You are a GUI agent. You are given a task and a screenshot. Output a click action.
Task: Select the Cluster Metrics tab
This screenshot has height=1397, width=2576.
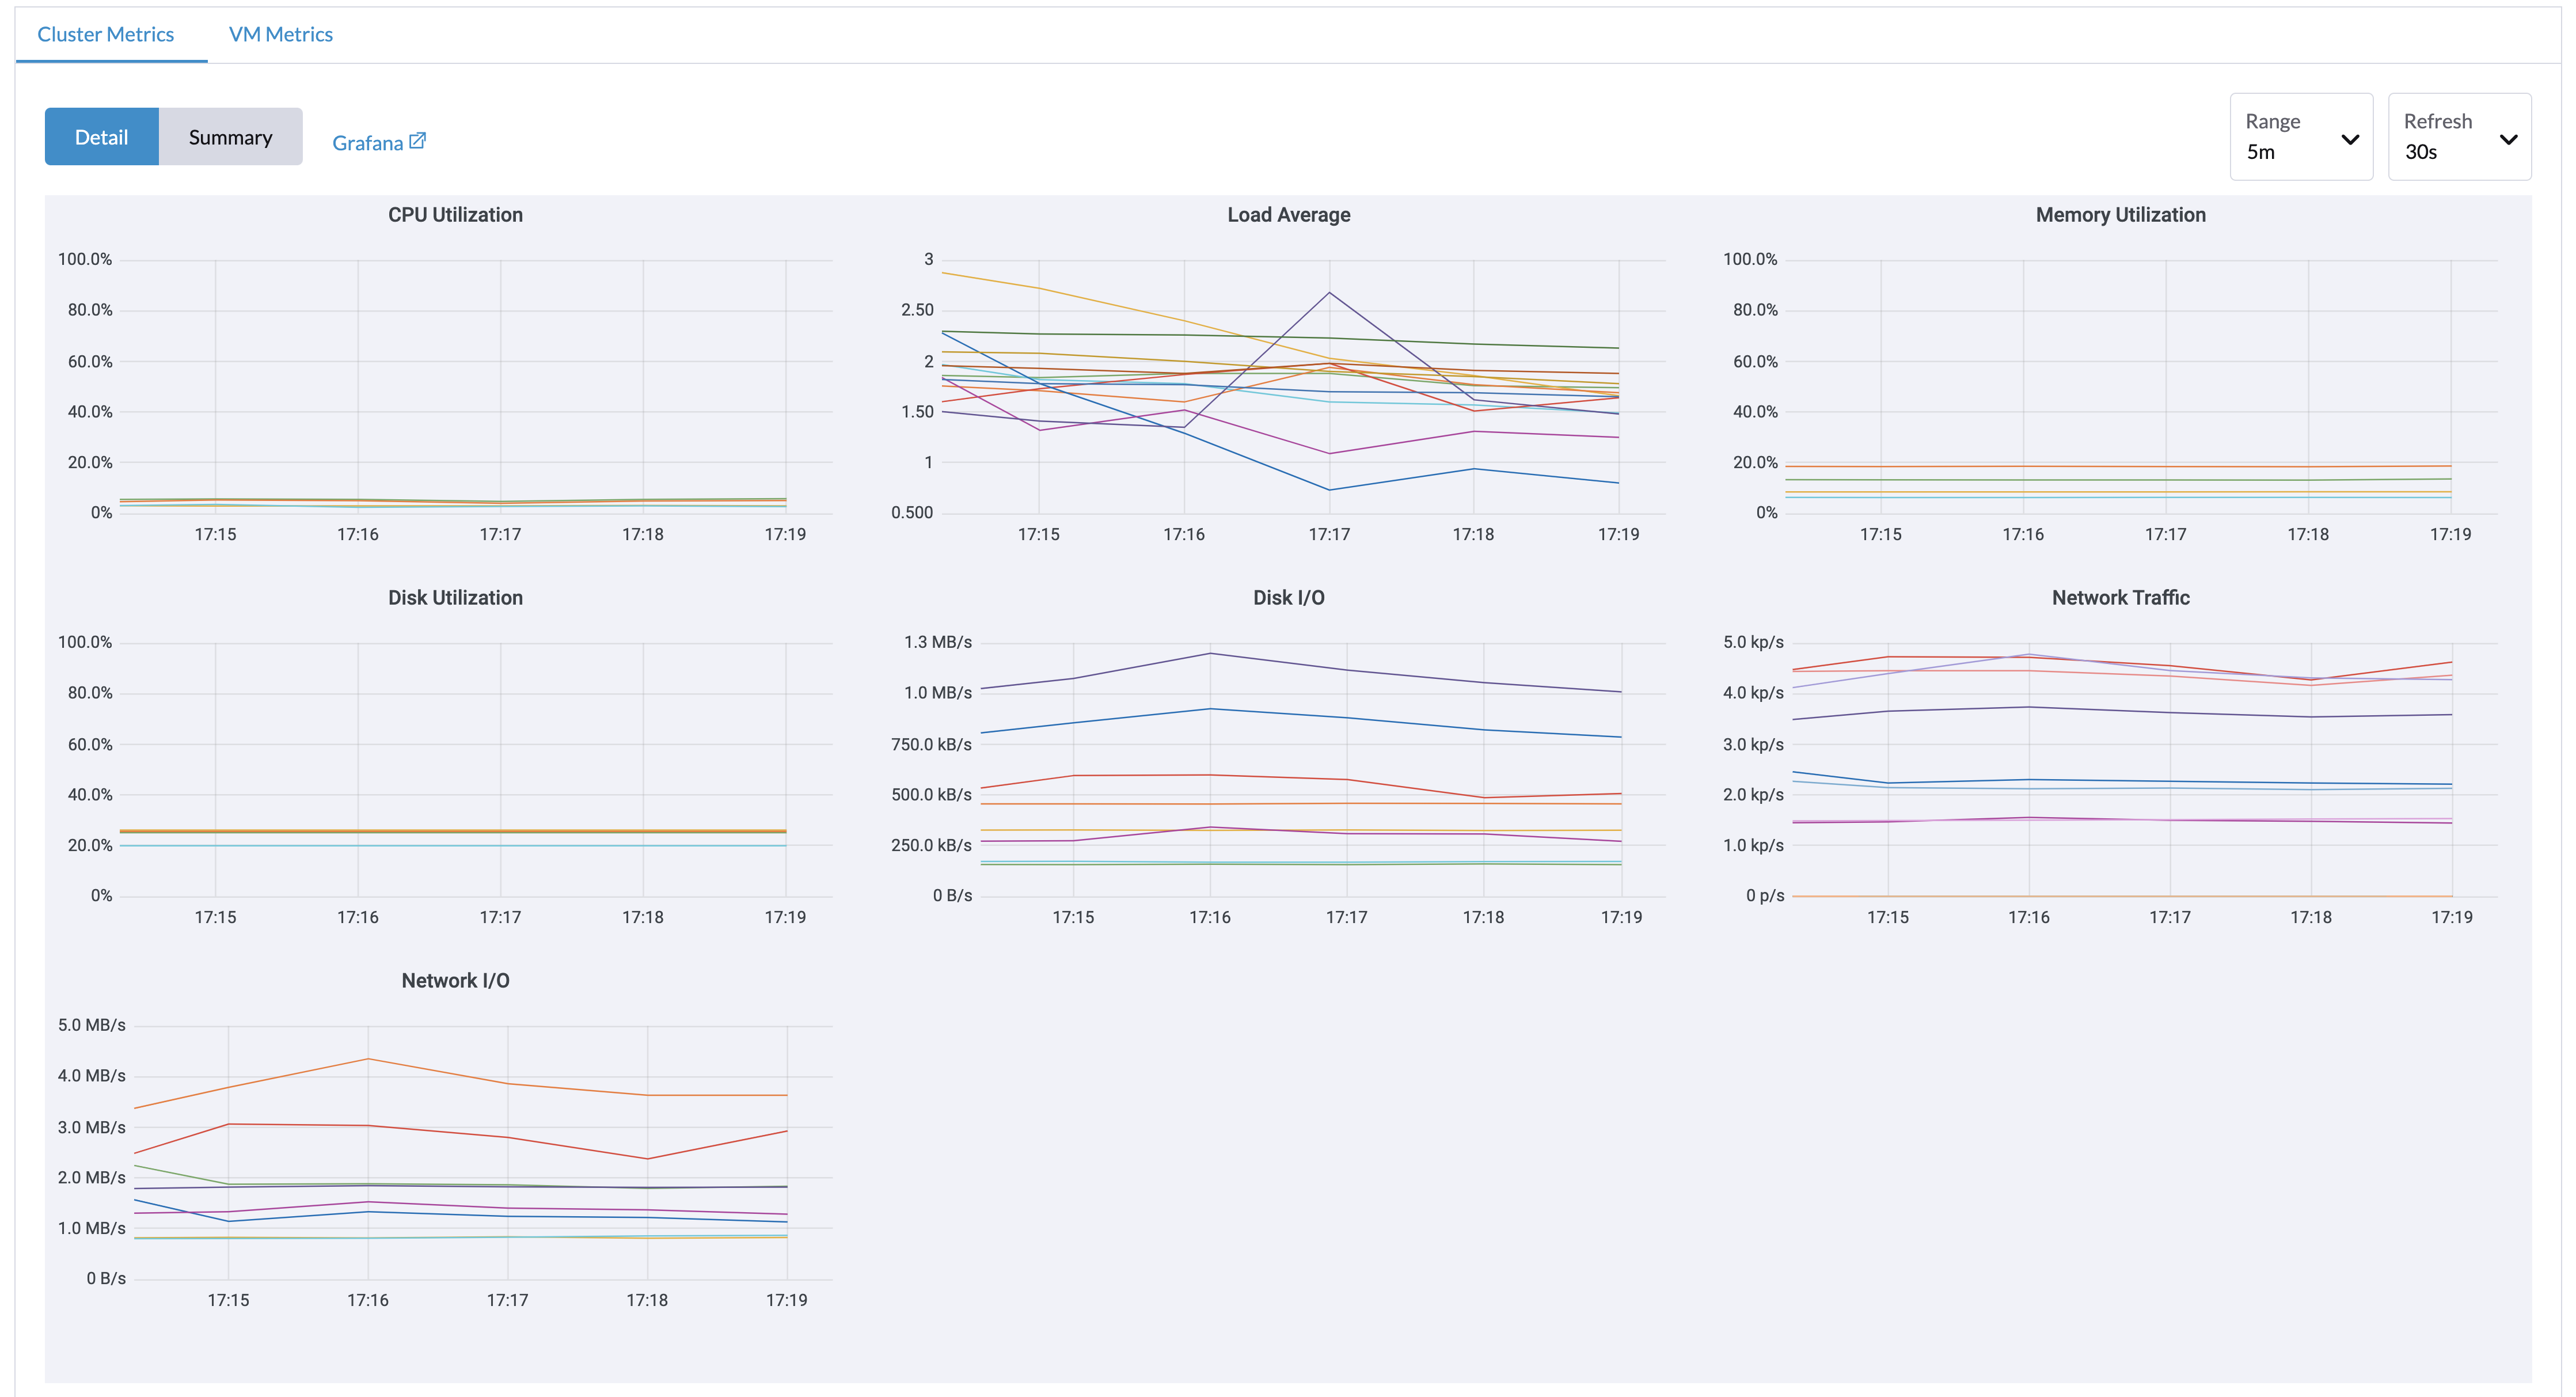pos(105,33)
